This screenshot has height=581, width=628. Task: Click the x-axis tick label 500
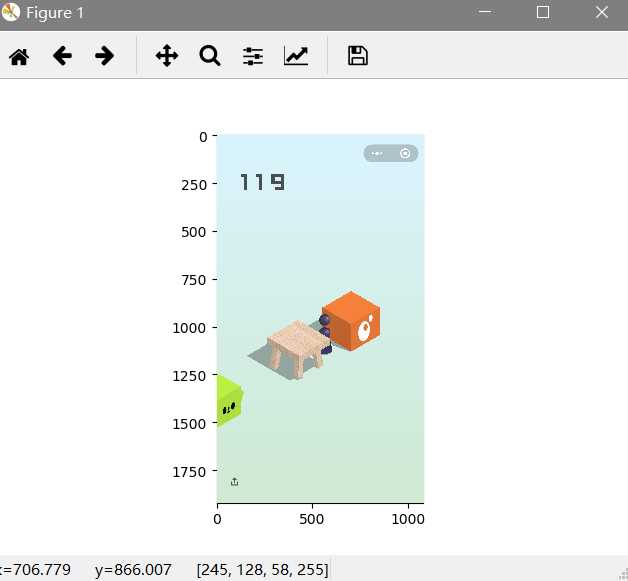coord(312,519)
